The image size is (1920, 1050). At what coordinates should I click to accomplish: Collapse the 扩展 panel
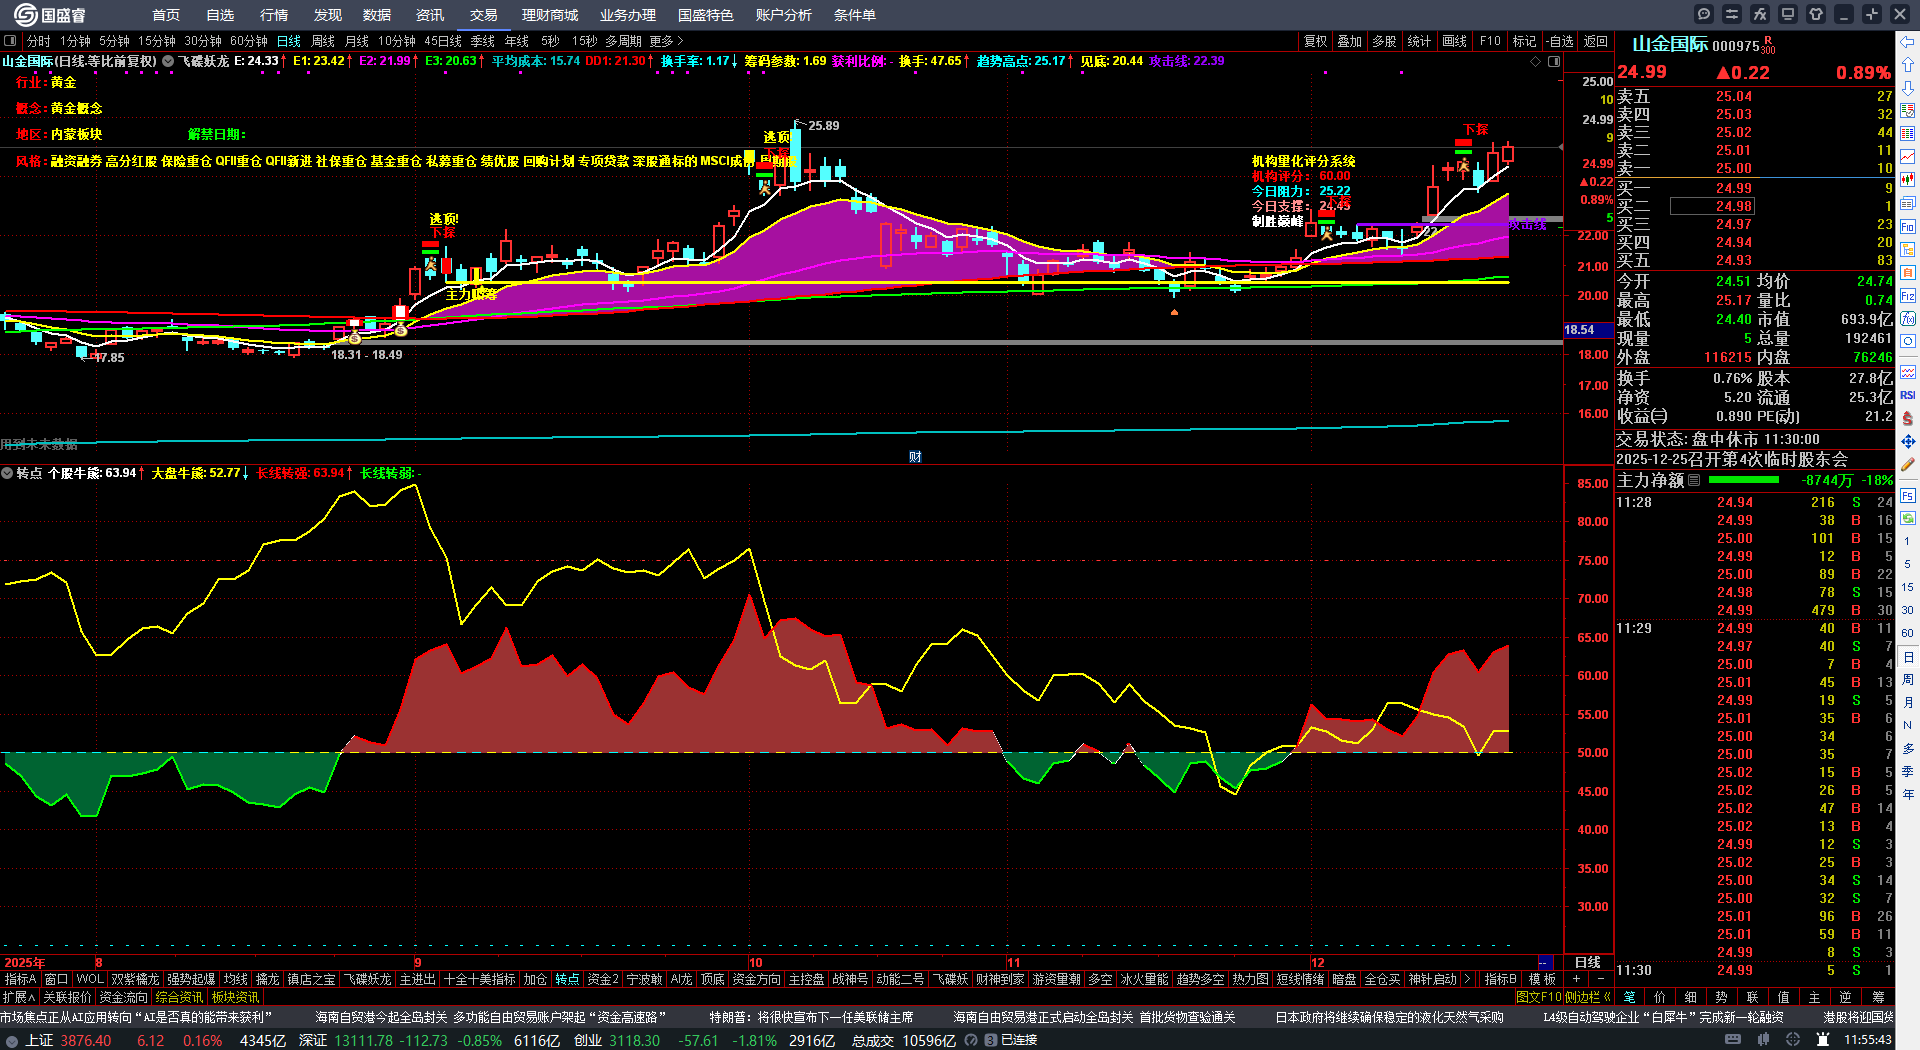click(19, 997)
